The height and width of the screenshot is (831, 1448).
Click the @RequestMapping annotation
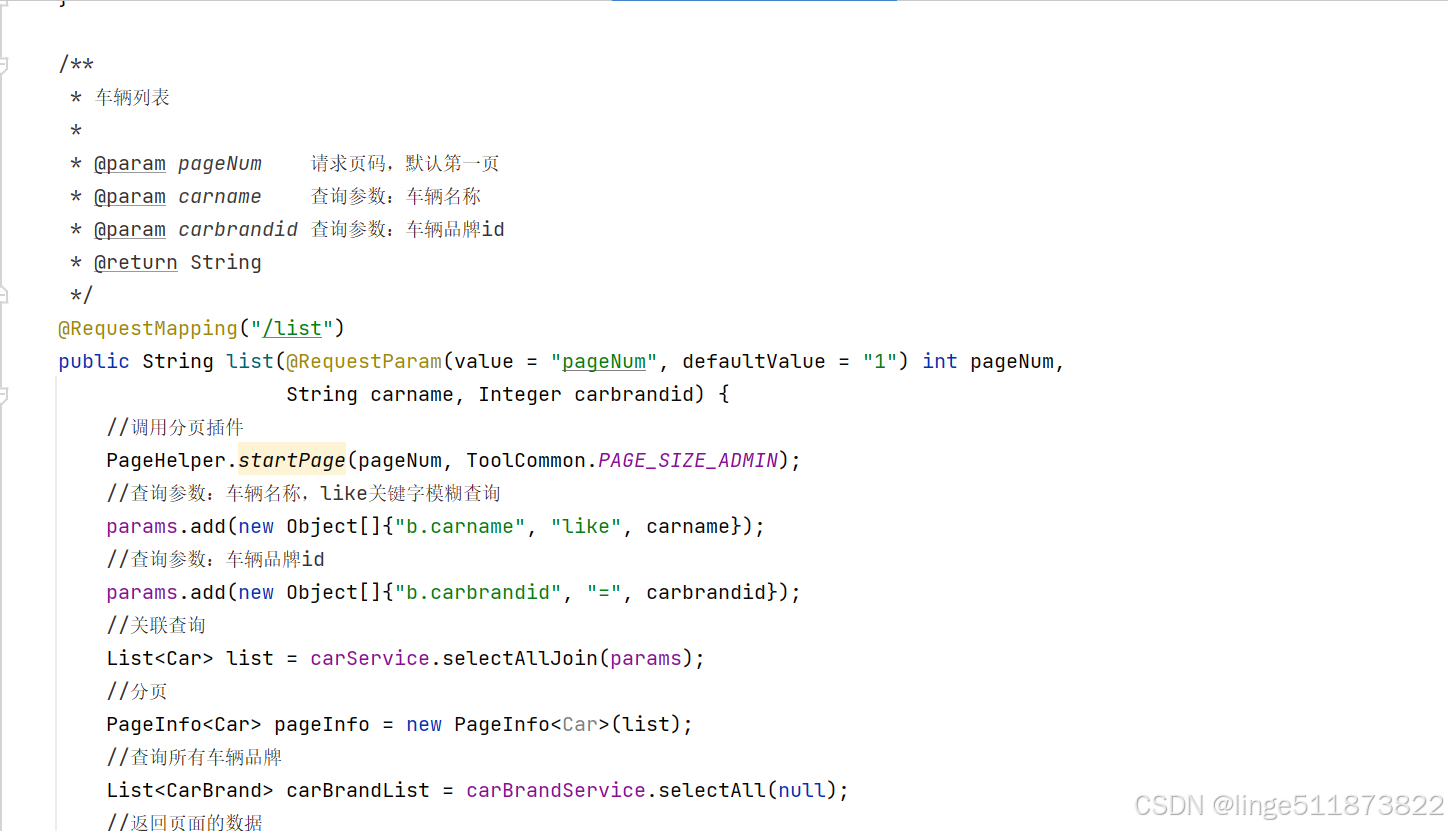[x=148, y=328]
